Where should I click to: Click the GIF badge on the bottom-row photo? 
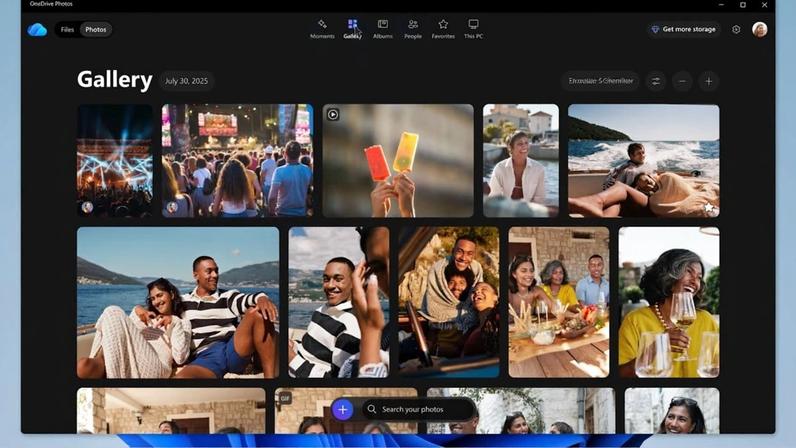[285, 398]
